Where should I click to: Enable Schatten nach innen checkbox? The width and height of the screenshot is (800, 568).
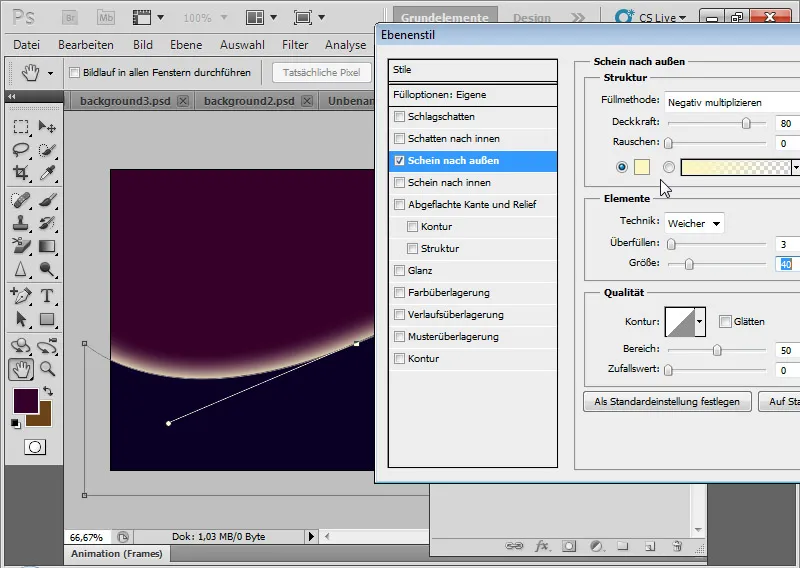(x=399, y=138)
